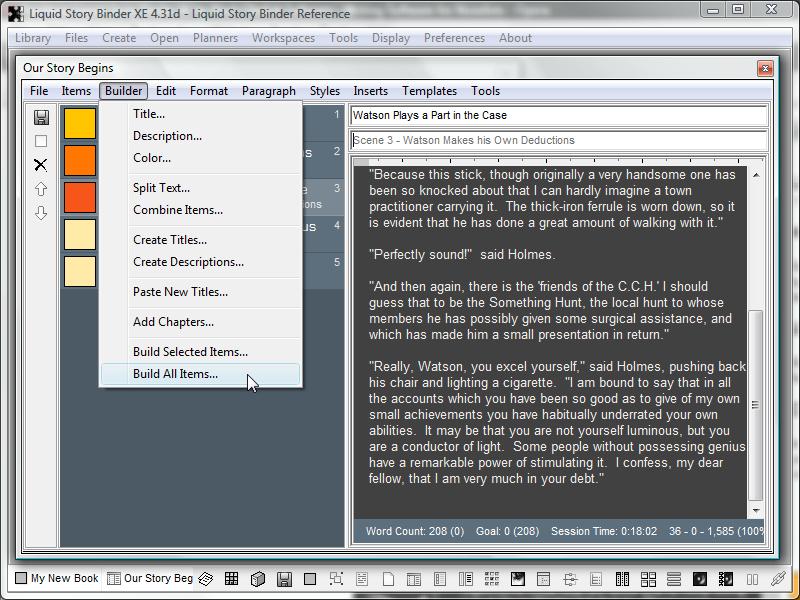This screenshot has height=600, width=800.
Task: Move item up with the up arrow icon
Action: (41, 189)
